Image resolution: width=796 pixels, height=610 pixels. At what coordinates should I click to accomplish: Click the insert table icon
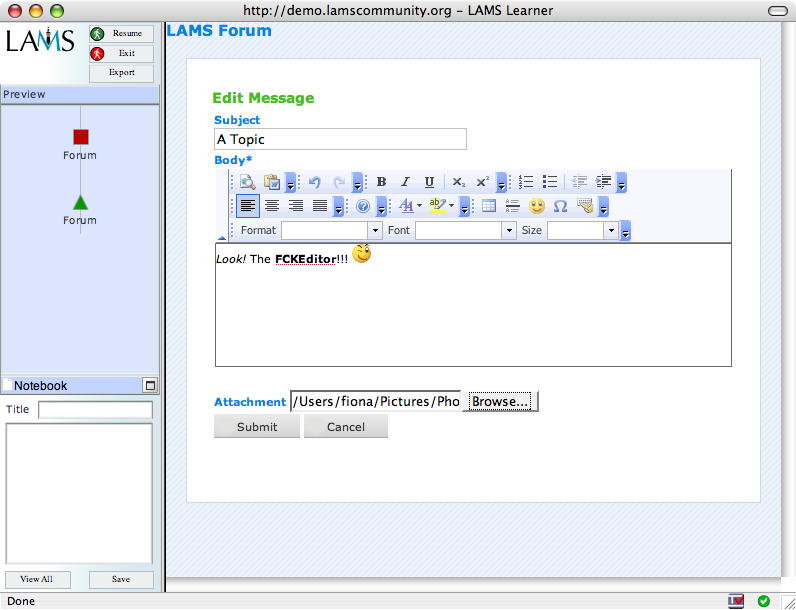(x=489, y=206)
